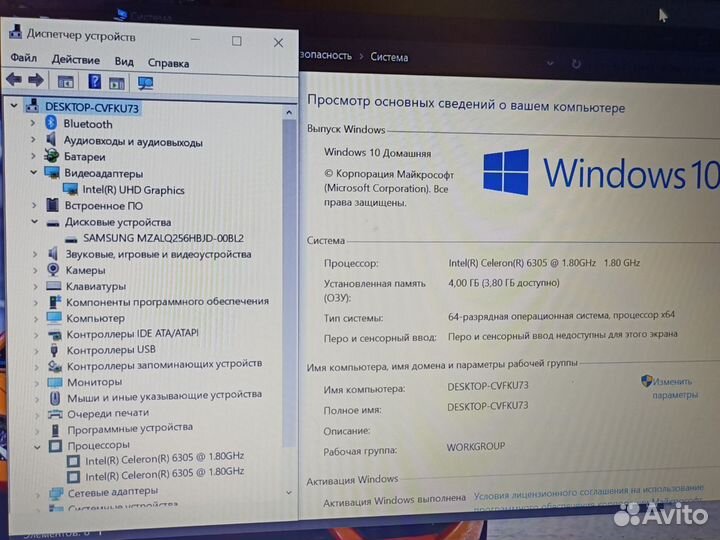Minimize the Device Manager window

point(195,40)
